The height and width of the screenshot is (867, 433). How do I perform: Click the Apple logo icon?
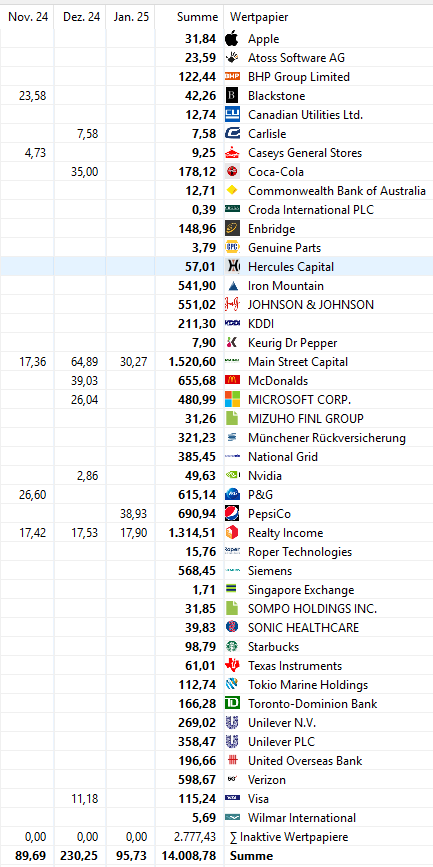(x=232, y=39)
